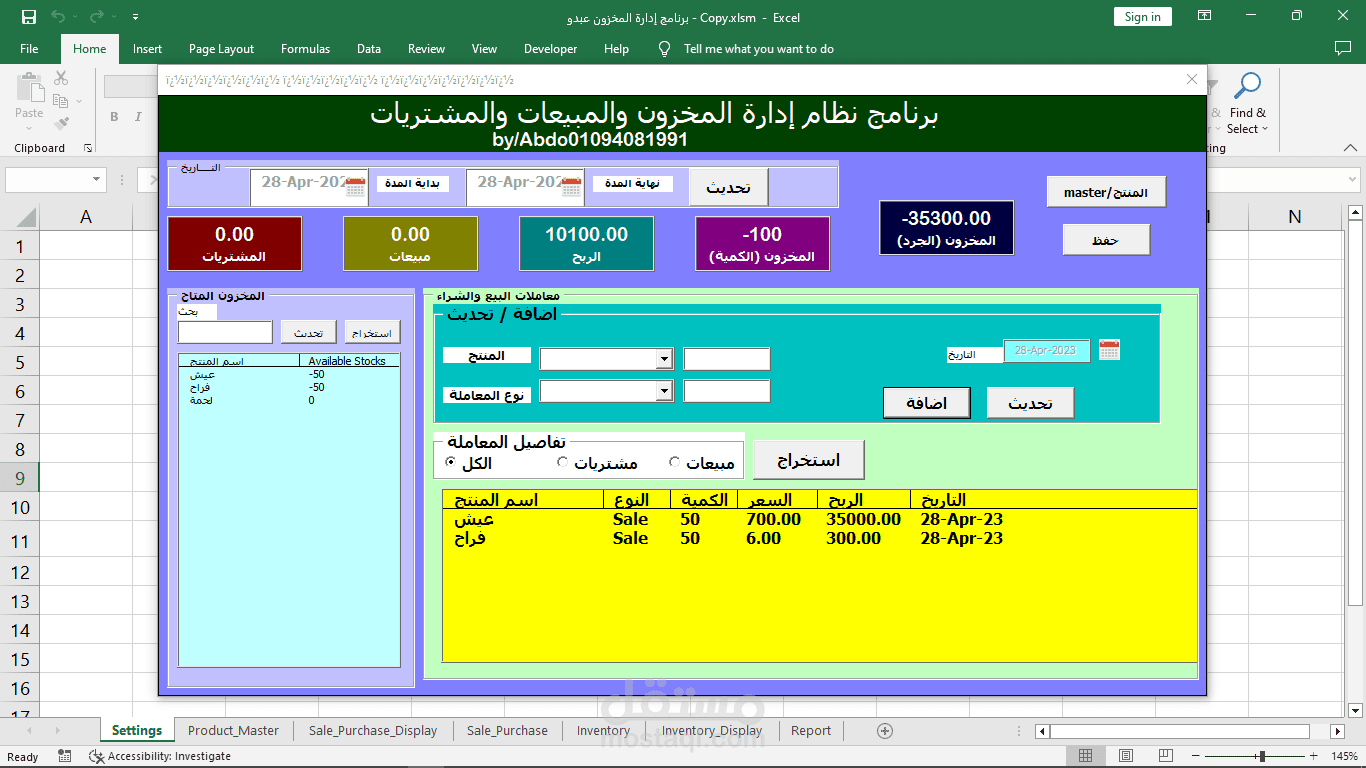The image size is (1366, 768).
Task: Switch to Report sheet tab
Action: [x=811, y=731]
